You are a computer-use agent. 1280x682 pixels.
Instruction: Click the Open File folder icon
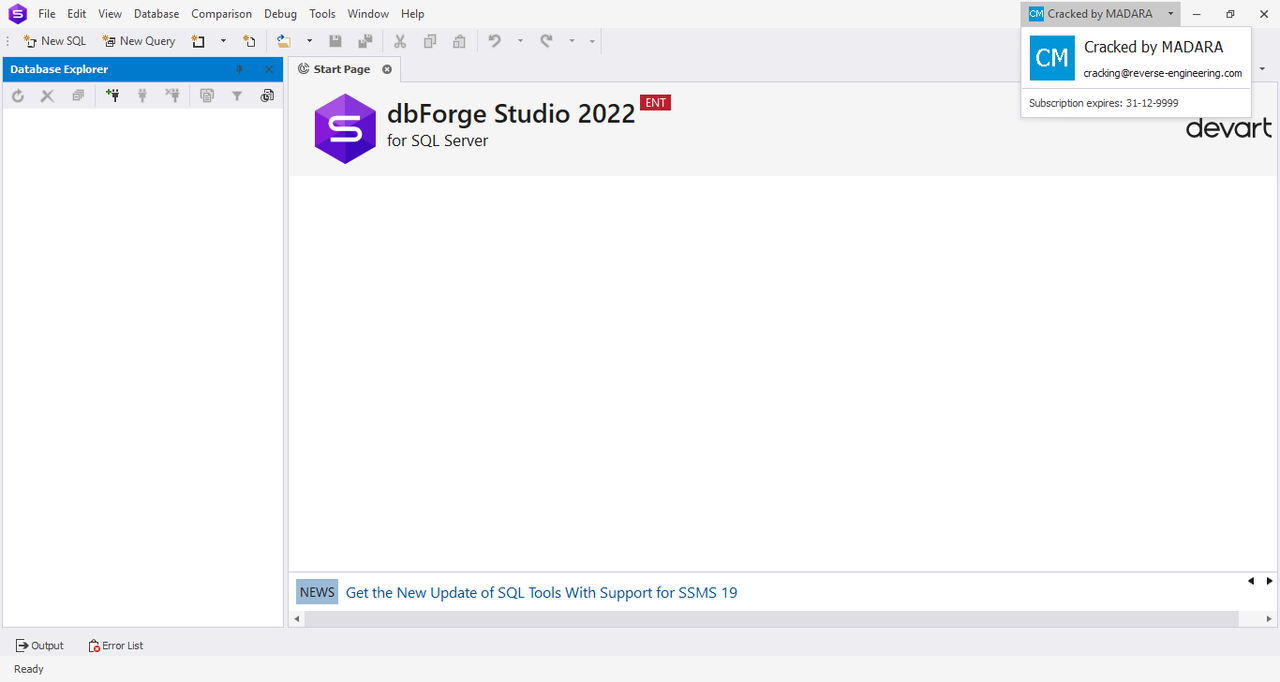point(284,41)
